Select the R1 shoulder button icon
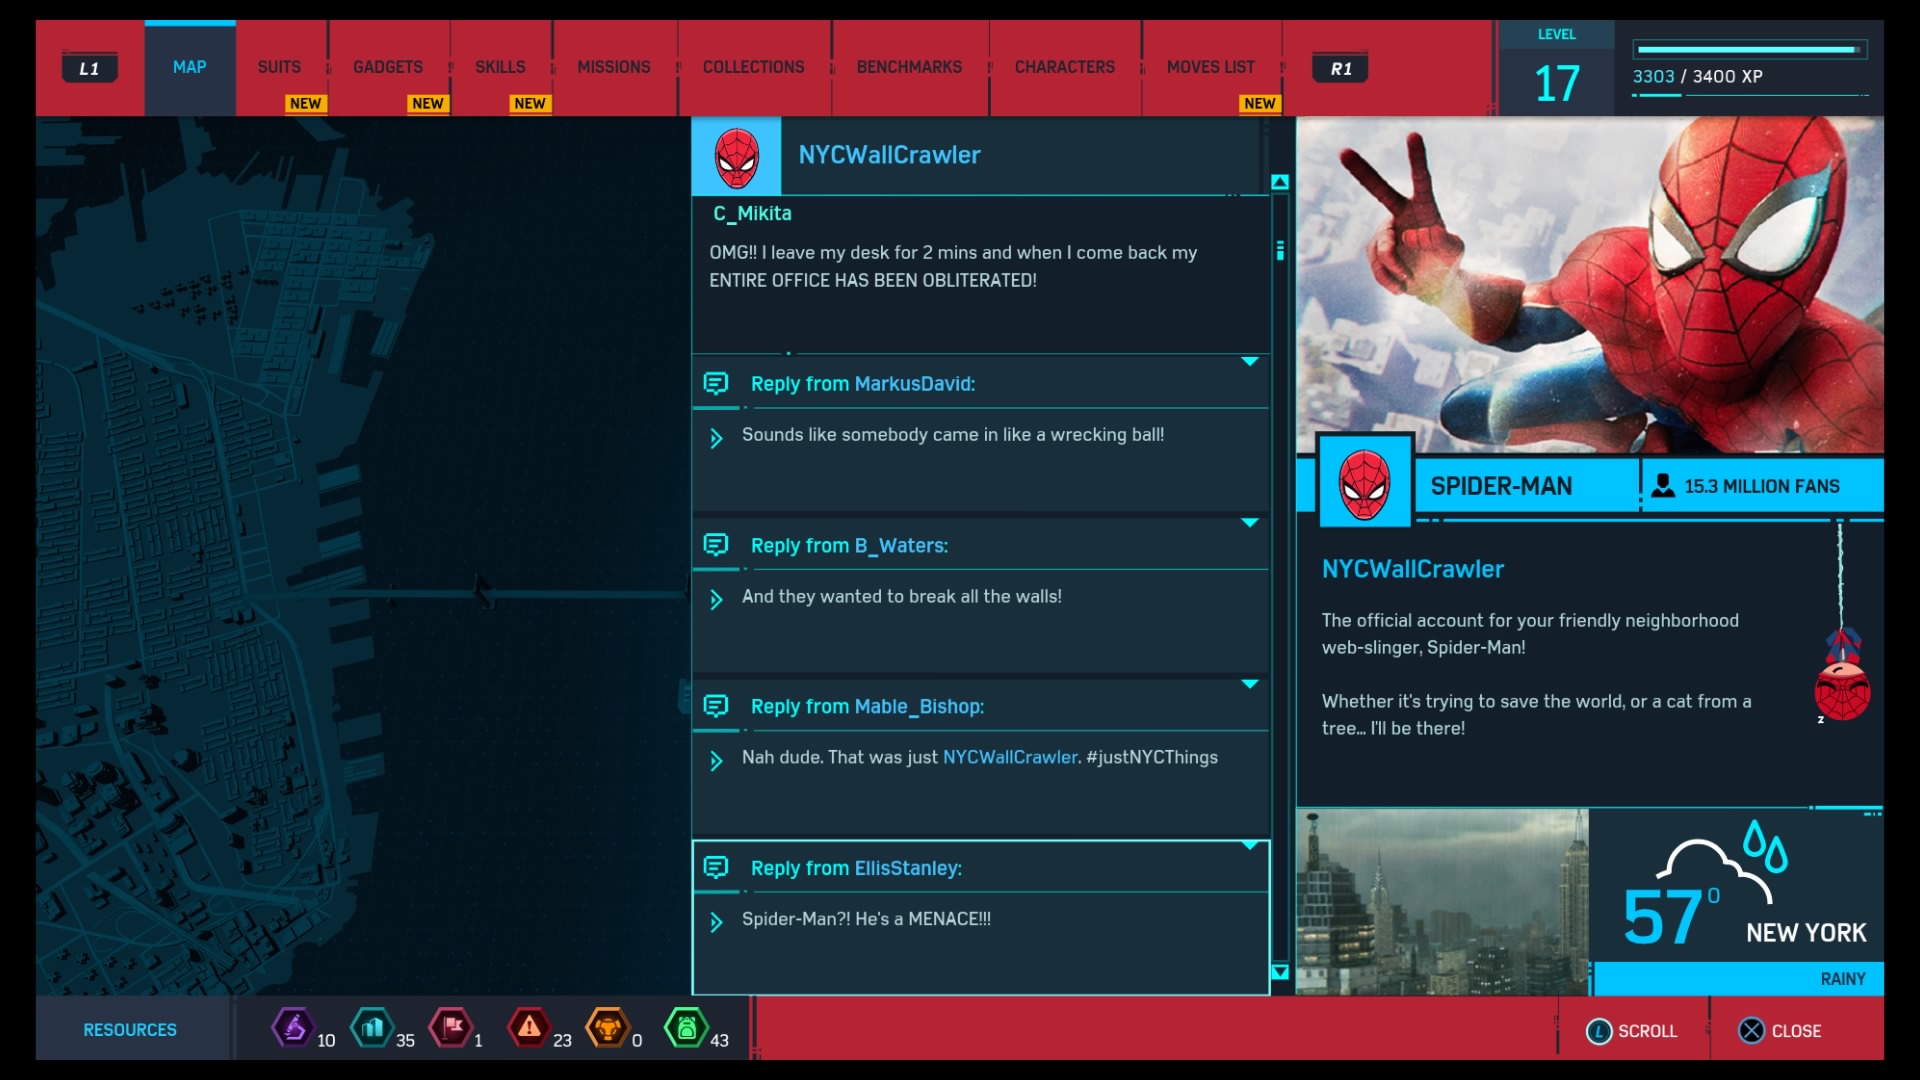The image size is (1920, 1080). click(x=1341, y=68)
